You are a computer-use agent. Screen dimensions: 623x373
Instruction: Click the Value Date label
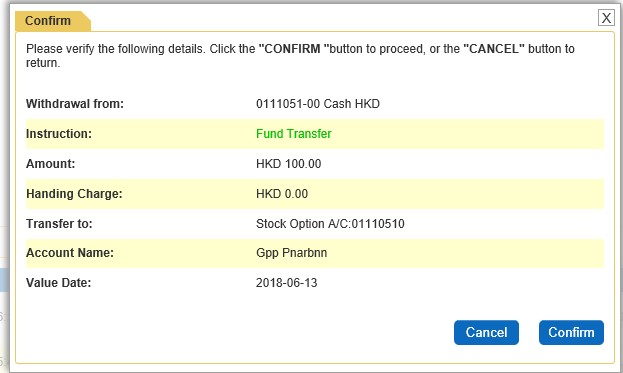tap(58, 283)
